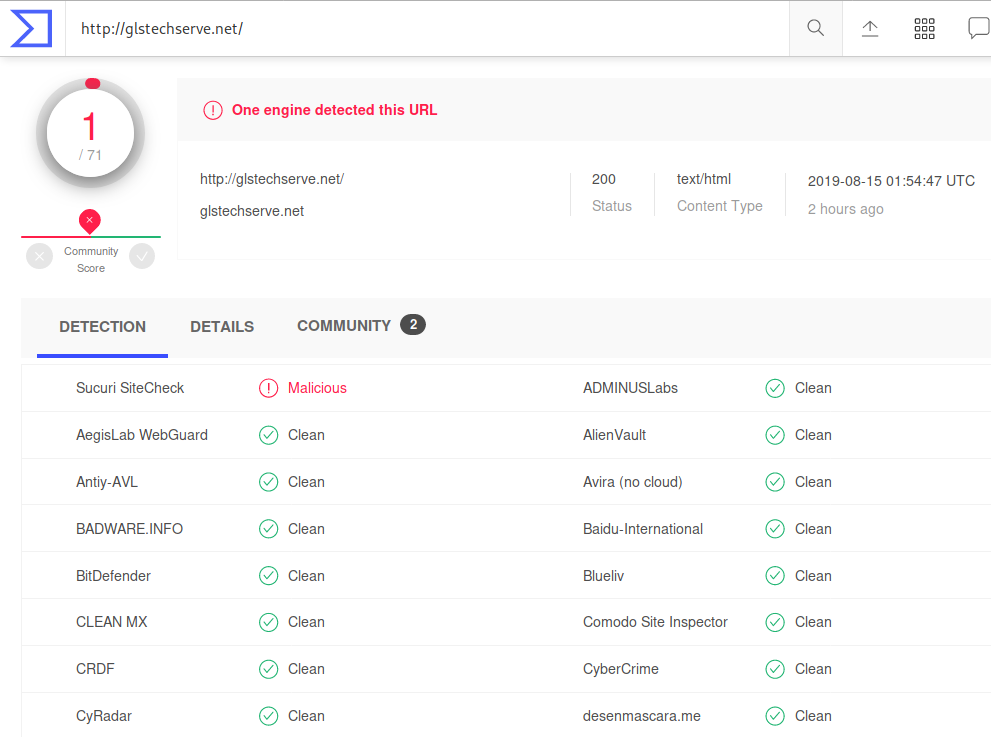Image resolution: width=991 pixels, height=737 pixels.
Task: Click the clean checkmark icon for CyRadar
Action: point(269,716)
